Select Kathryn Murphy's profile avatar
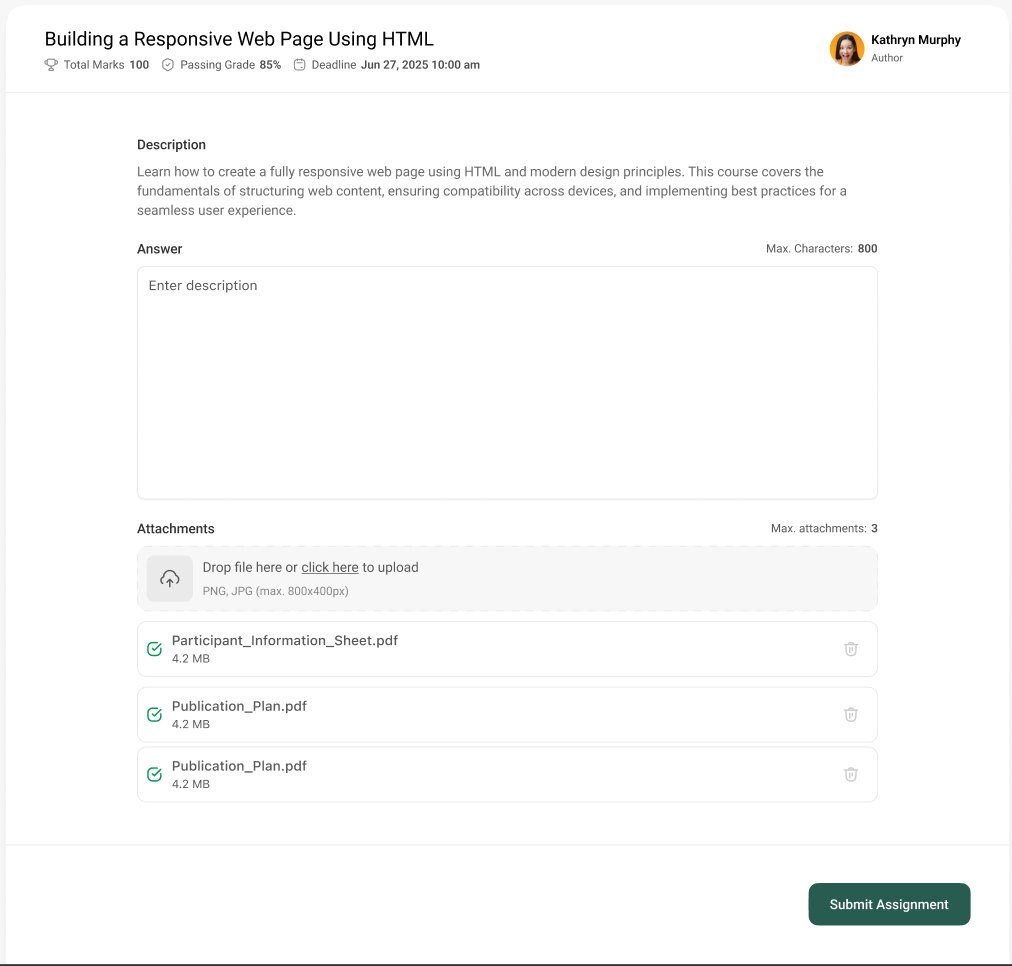 pyautogui.click(x=847, y=48)
